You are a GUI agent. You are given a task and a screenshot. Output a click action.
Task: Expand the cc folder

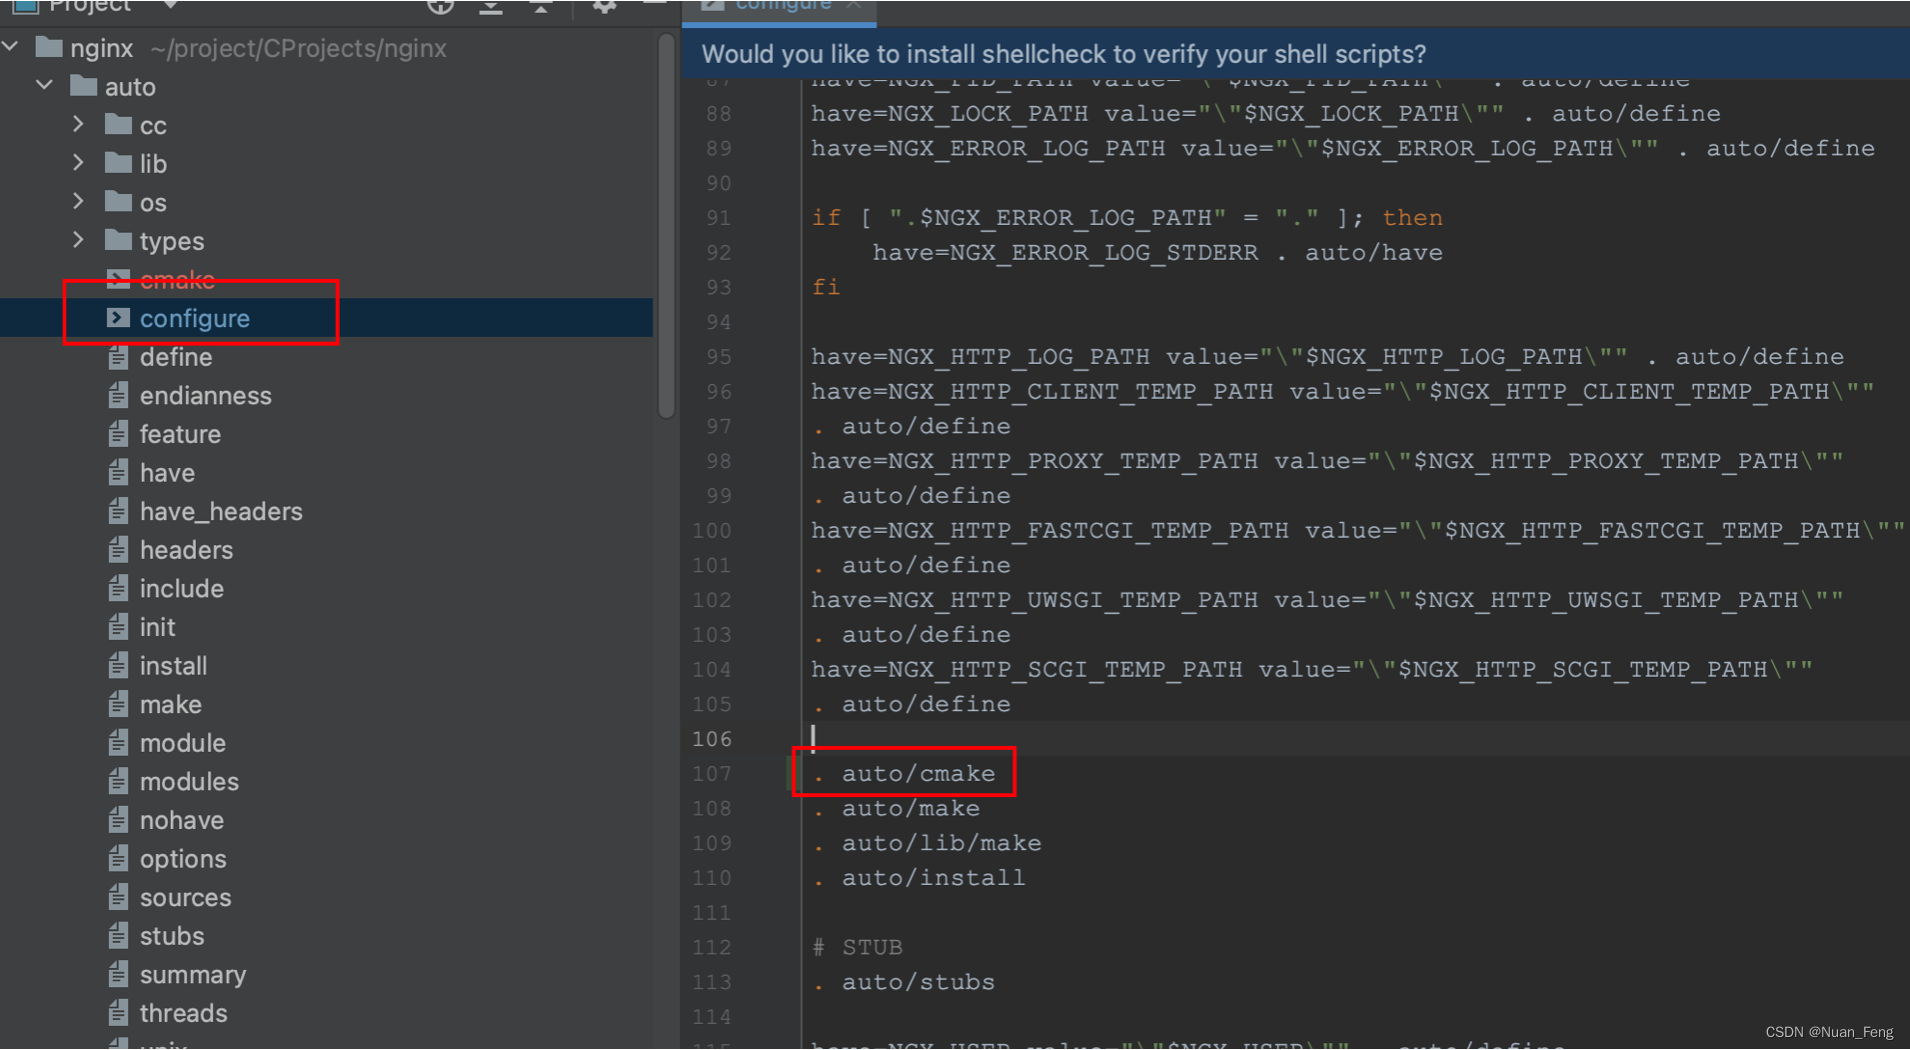[78, 124]
